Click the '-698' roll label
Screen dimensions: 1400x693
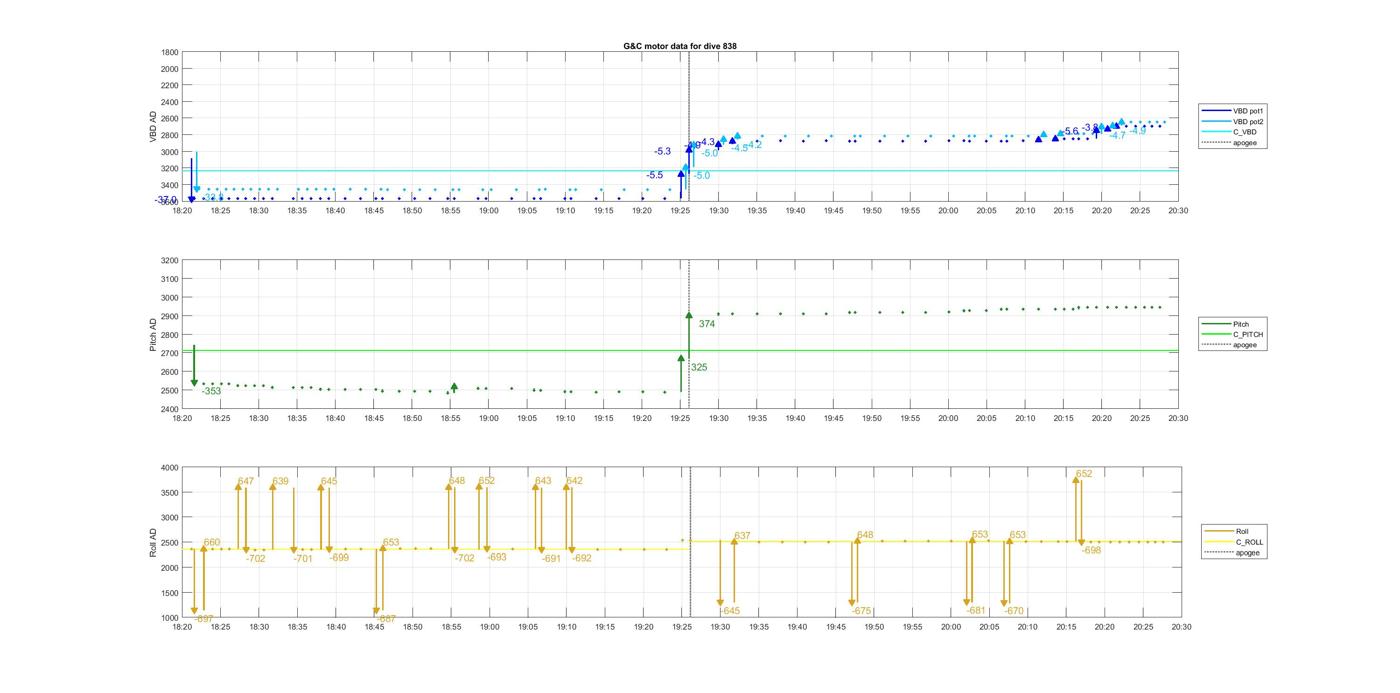[x=1091, y=550]
